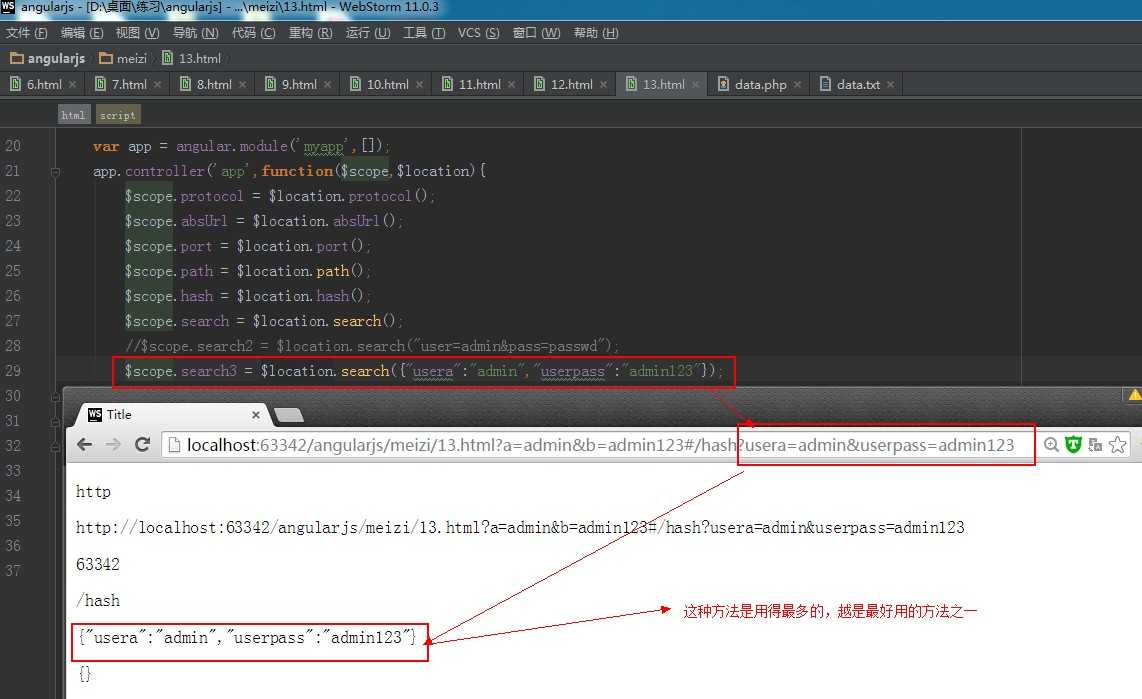Open the 文件 (File) menu
The width and height of the screenshot is (1142, 699).
(26, 33)
